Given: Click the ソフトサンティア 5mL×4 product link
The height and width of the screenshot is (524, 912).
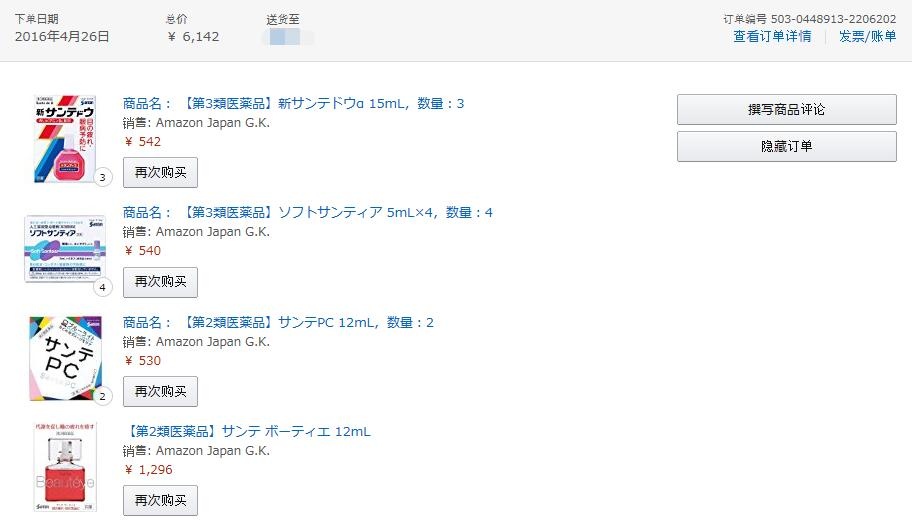Looking at the screenshot, I should click(307, 212).
